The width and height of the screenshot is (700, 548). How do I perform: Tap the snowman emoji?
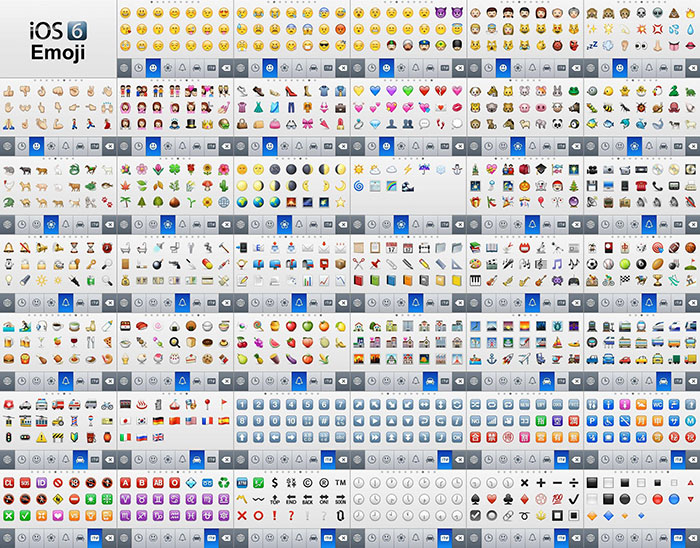(x=457, y=170)
